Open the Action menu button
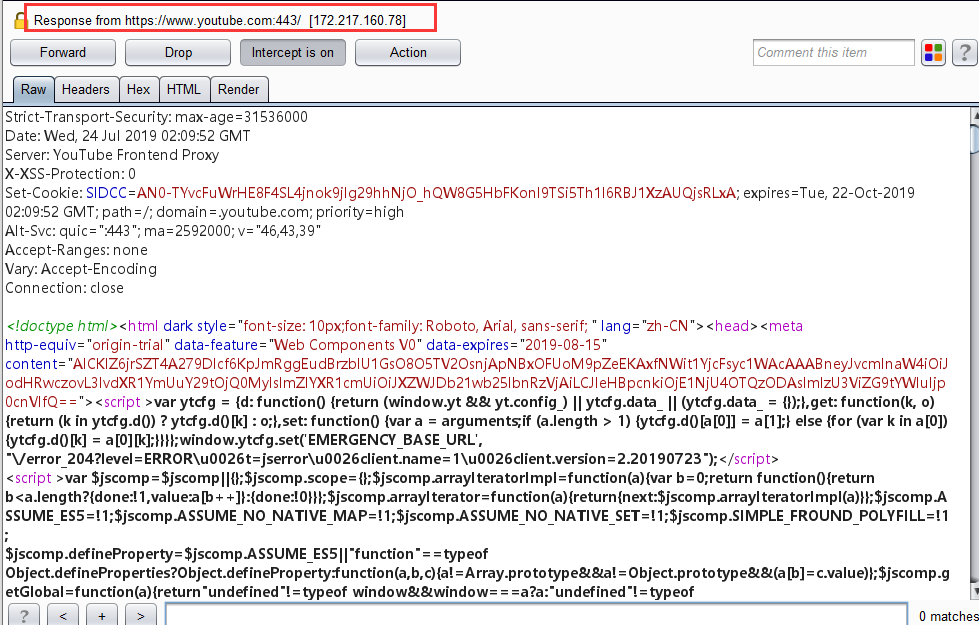 [x=408, y=52]
